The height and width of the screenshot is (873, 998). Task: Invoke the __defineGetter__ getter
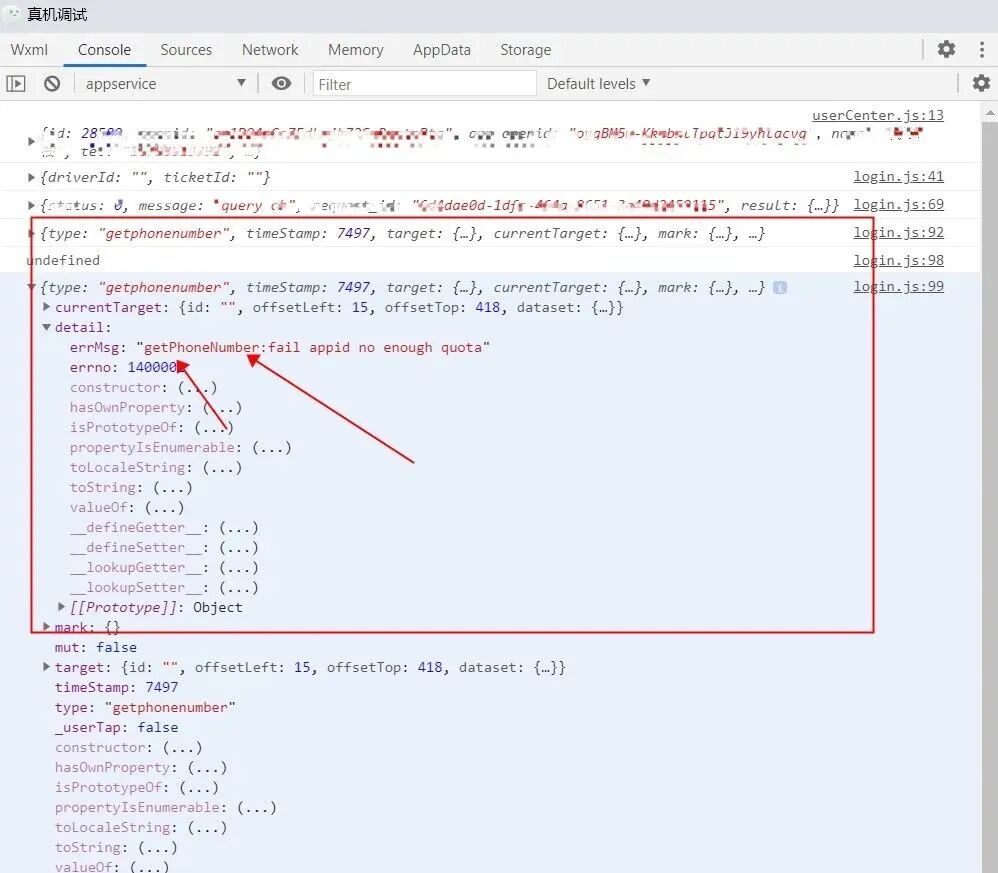click(x=239, y=527)
